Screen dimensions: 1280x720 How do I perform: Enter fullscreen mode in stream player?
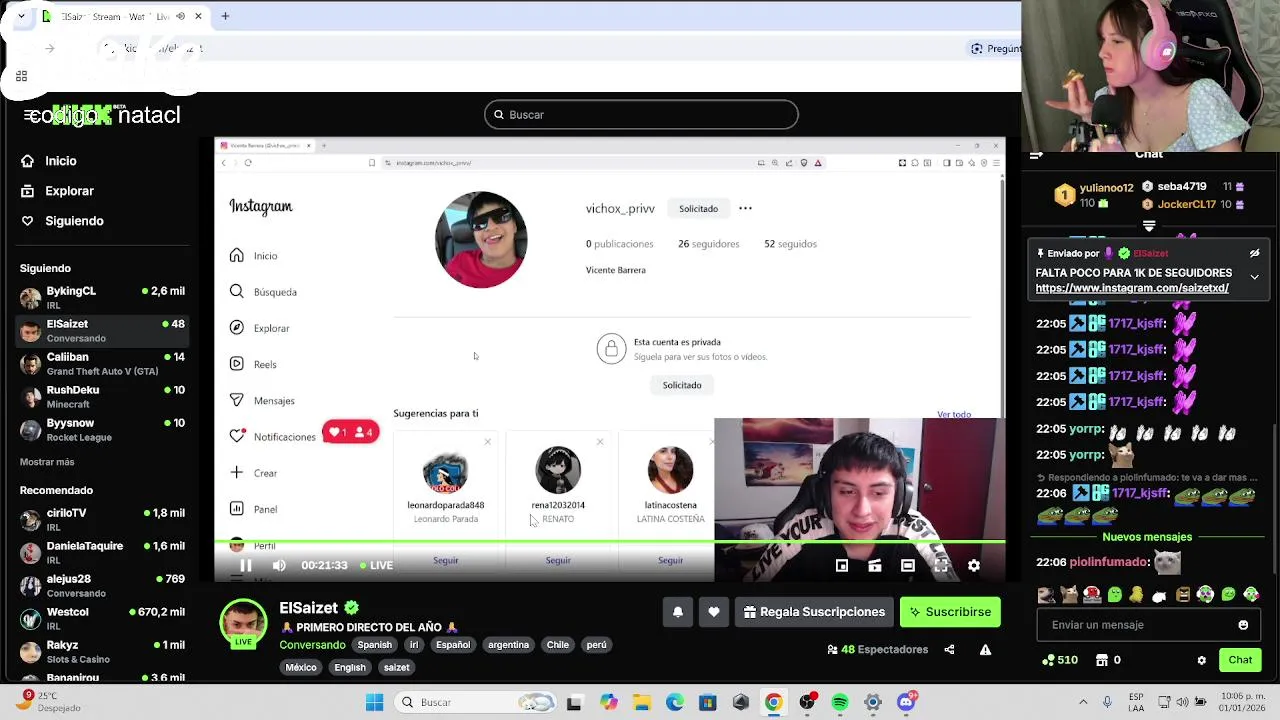point(941,566)
